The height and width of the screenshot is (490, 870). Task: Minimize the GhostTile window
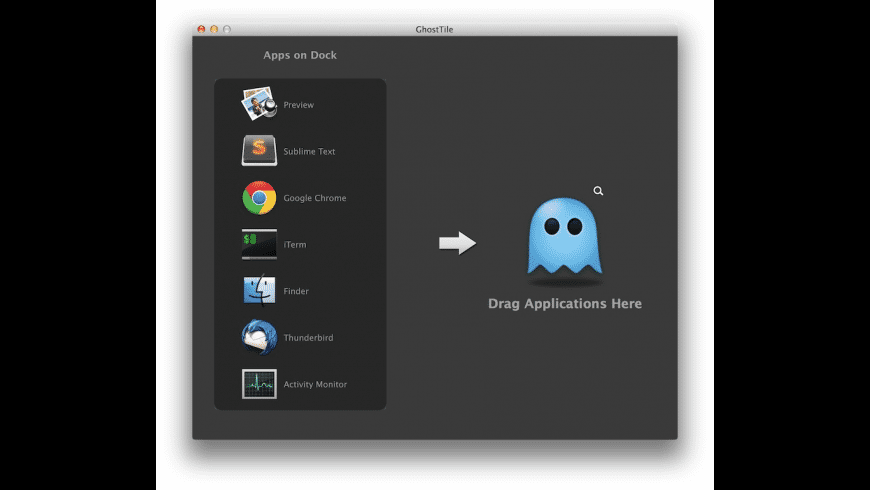(x=214, y=30)
